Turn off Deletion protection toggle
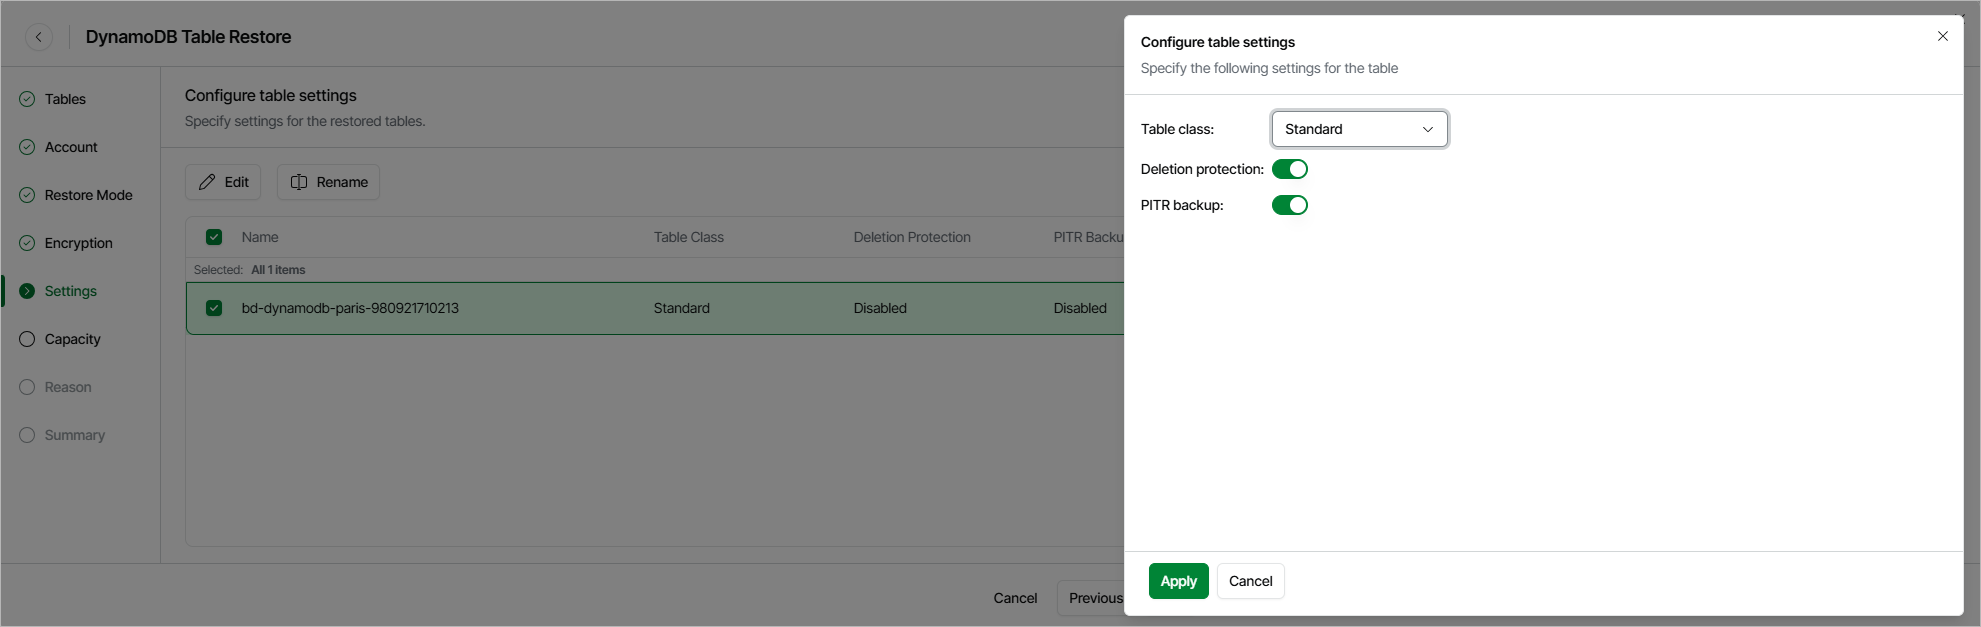Viewport: 1981px width, 627px height. [x=1289, y=169]
